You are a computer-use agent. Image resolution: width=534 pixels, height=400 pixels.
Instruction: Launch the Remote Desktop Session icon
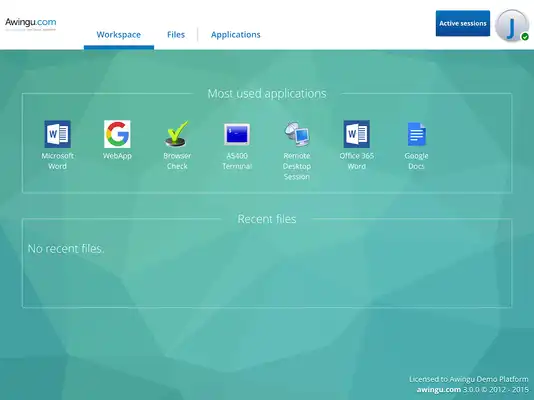point(297,134)
